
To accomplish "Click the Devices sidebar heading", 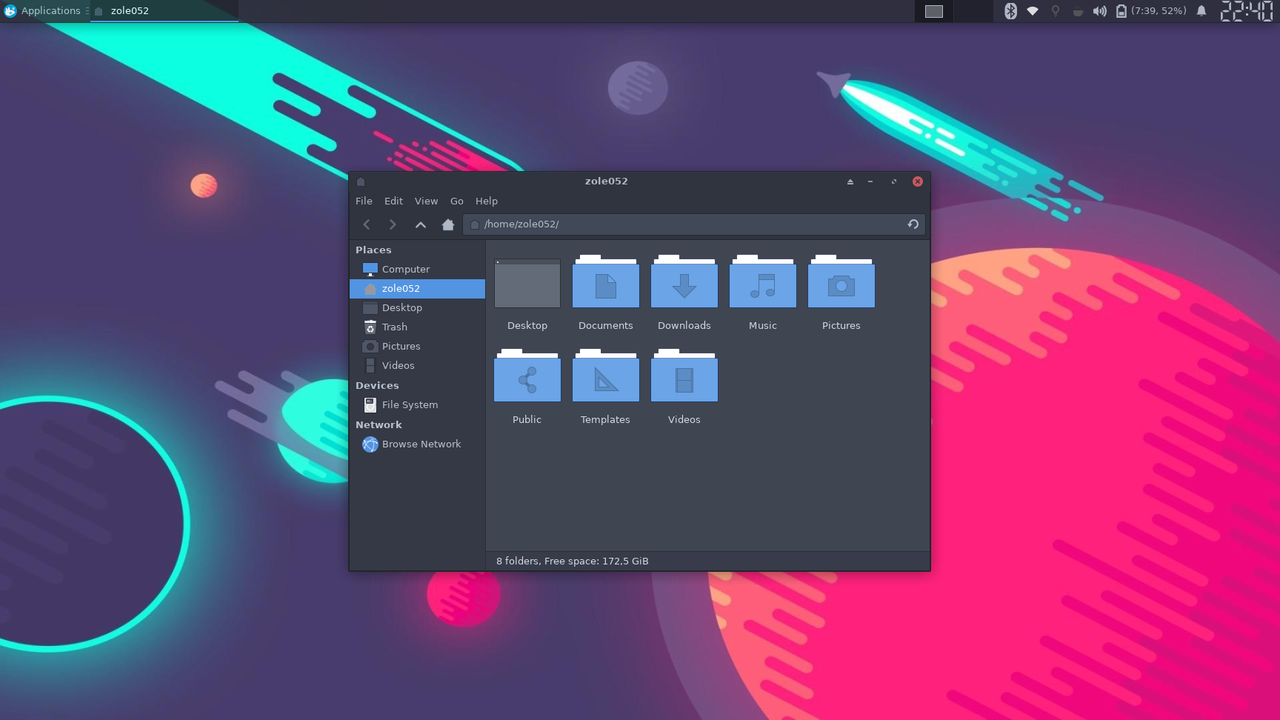I will click(x=377, y=386).
